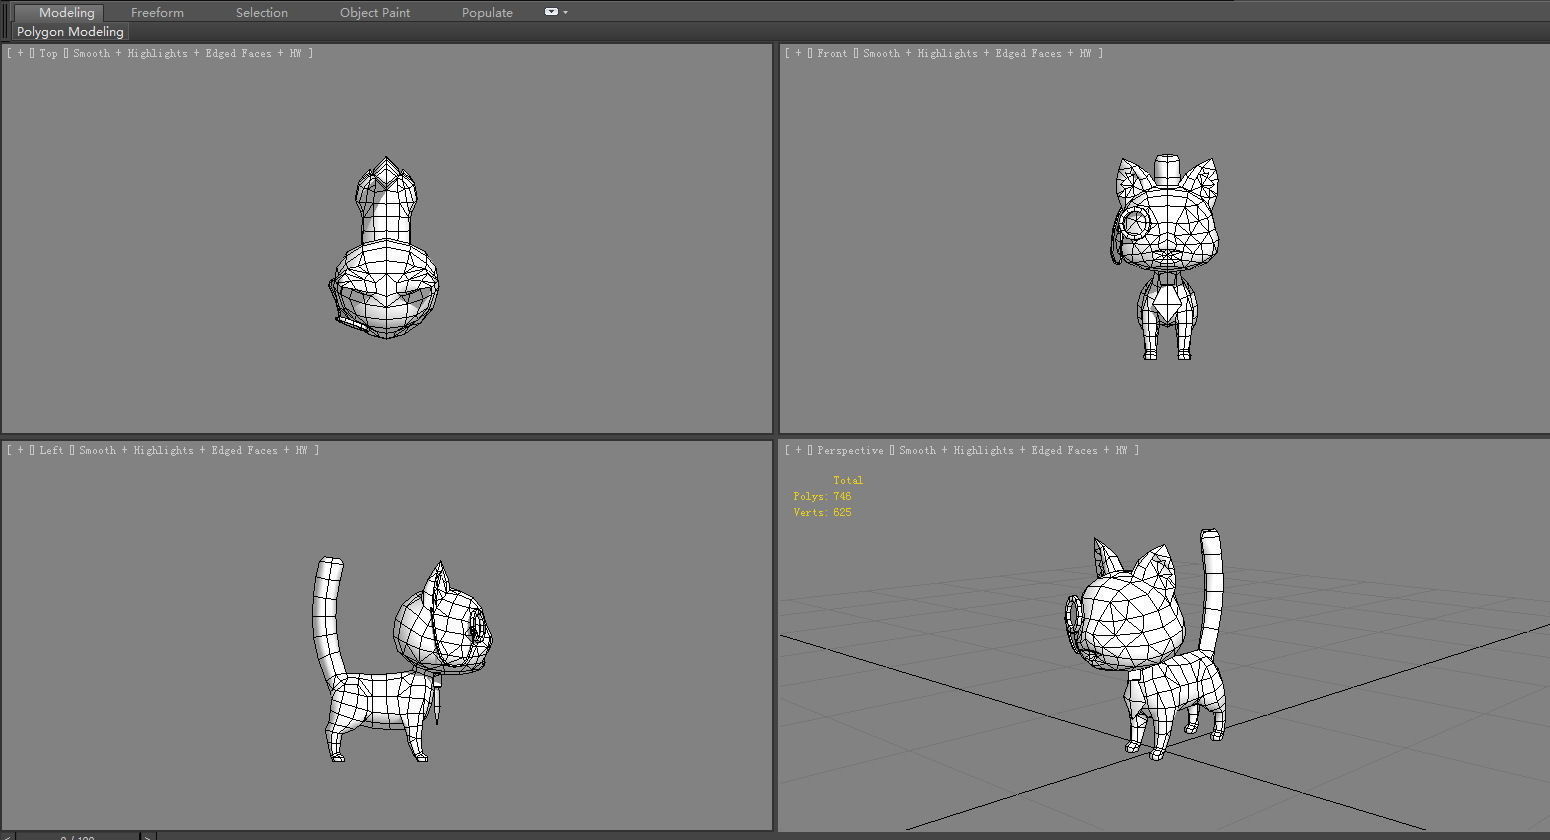Open the Top view label menu
Image resolution: width=1550 pixels, height=840 pixels.
coord(48,53)
